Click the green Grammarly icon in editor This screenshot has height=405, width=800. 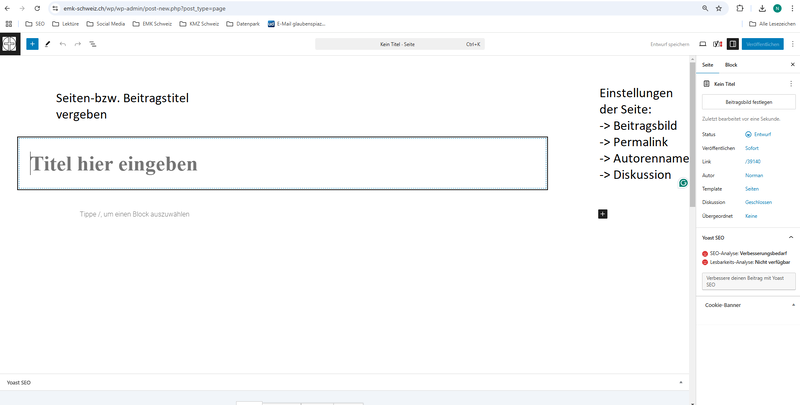(x=683, y=183)
